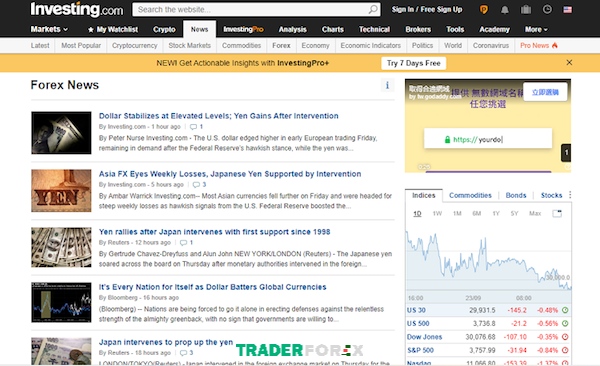
Task: Select the Economic Indicators subtab
Action: pyautogui.click(x=370, y=46)
